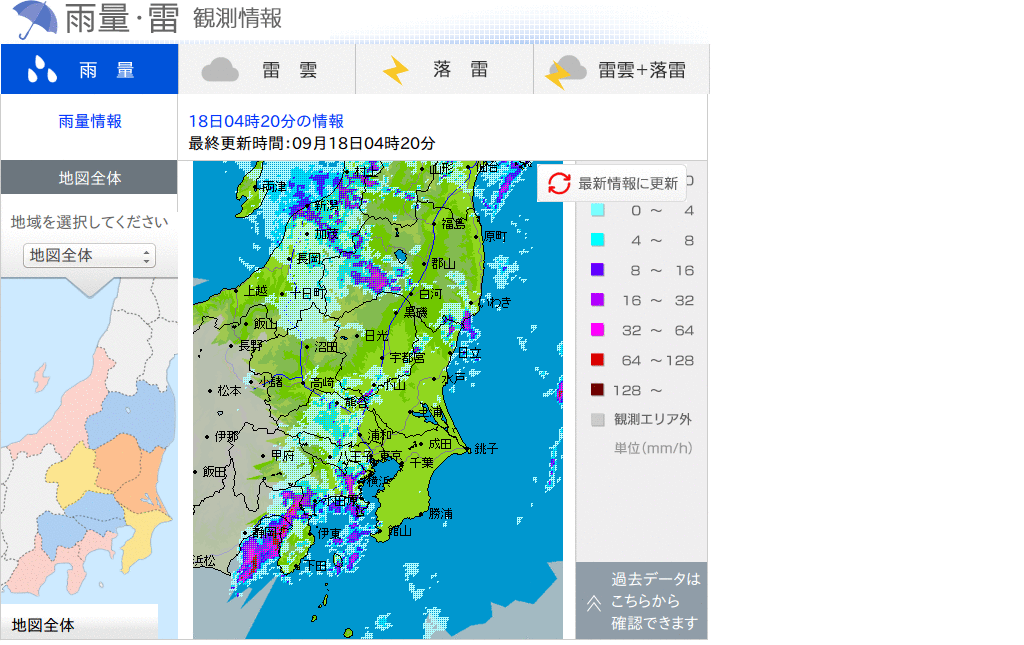Click 勝浦 label on rainfall map

[441, 514]
